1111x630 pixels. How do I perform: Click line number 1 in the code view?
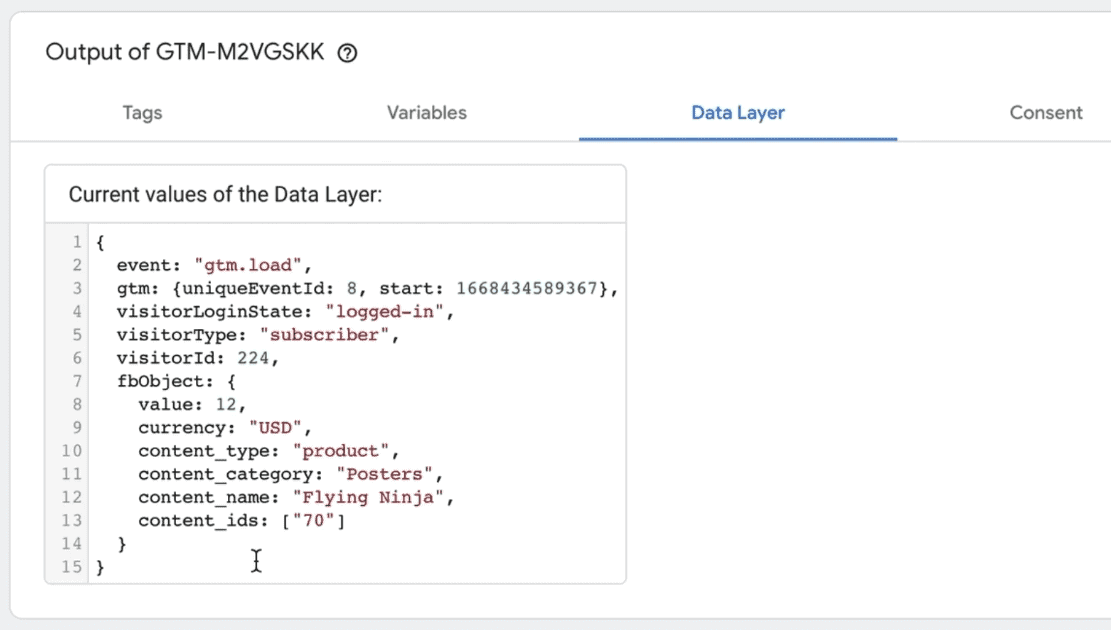76,242
